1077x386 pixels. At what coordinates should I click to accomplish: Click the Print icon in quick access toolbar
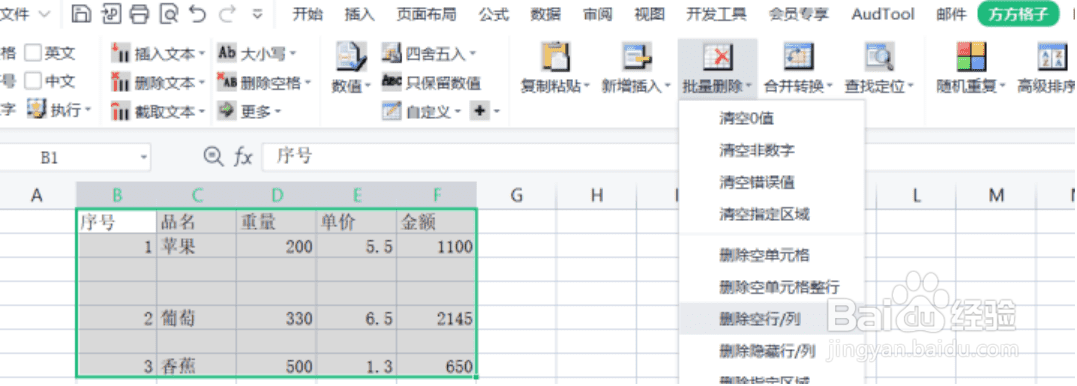(139, 13)
